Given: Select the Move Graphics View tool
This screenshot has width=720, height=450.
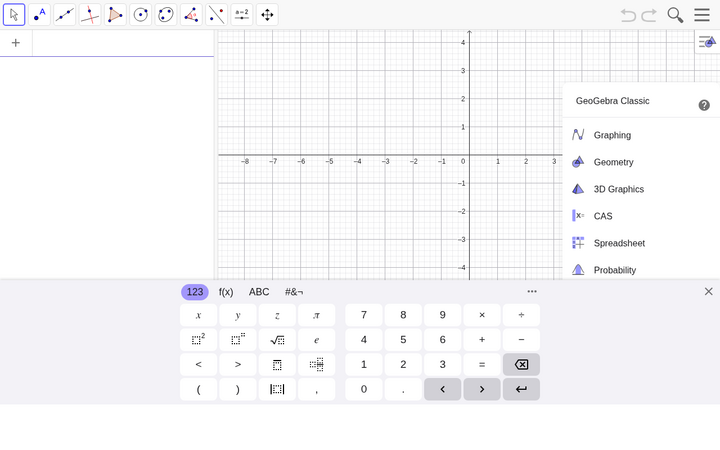Looking at the screenshot, I should [x=267, y=15].
